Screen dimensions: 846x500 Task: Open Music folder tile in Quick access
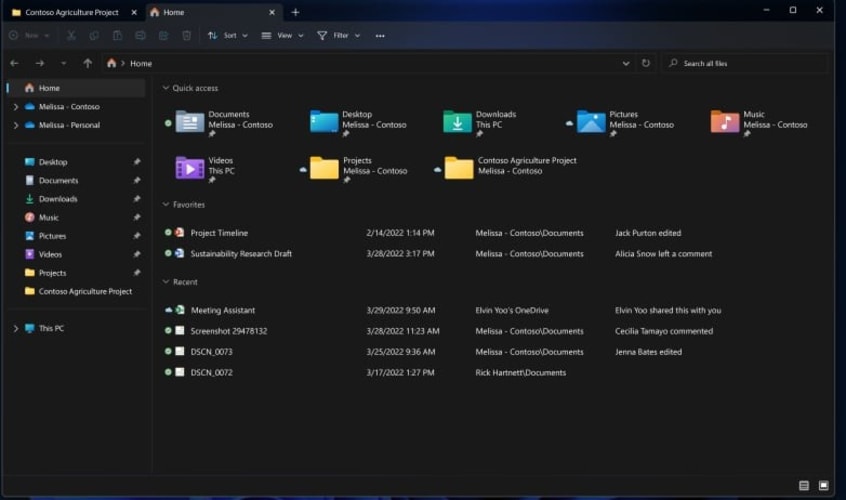pyautogui.click(x=759, y=124)
